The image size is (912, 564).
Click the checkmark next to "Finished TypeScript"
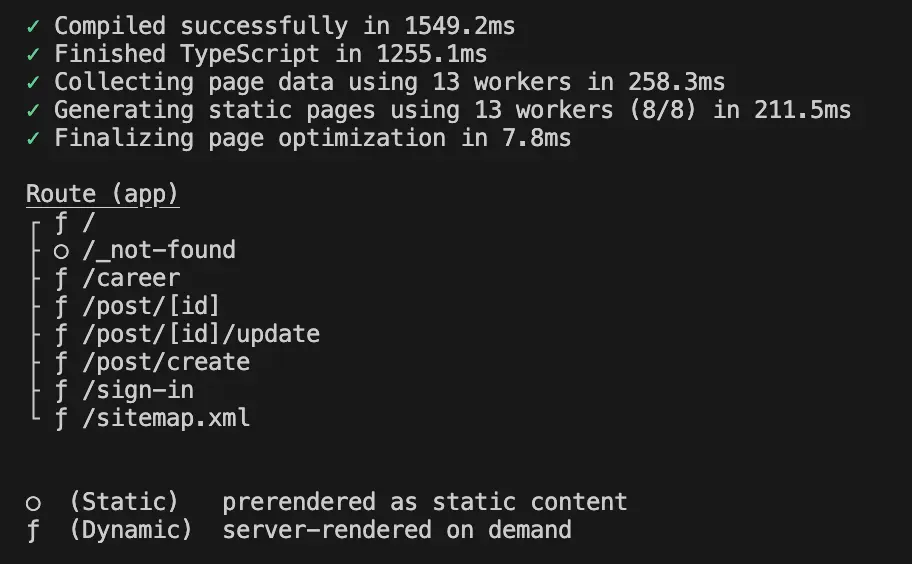pos(34,54)
